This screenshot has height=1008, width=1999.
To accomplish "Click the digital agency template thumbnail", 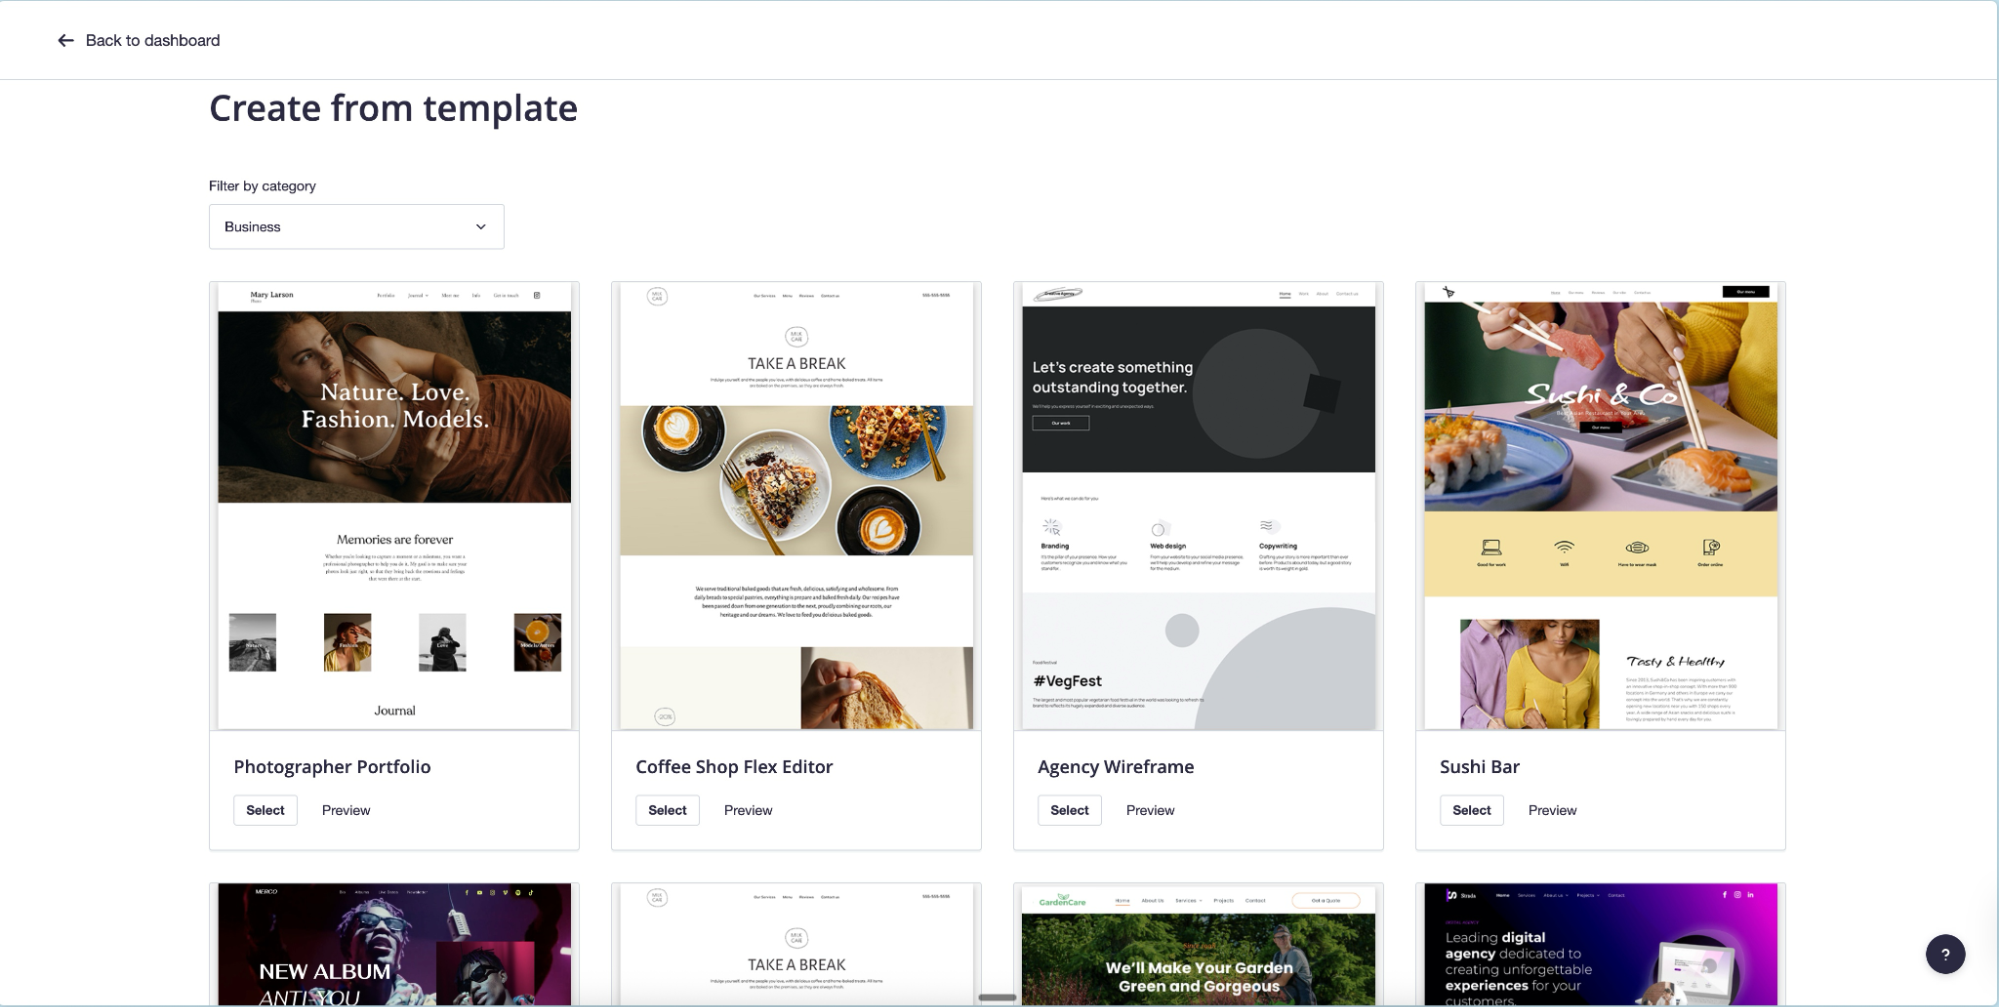I will tap(1600, 944).
